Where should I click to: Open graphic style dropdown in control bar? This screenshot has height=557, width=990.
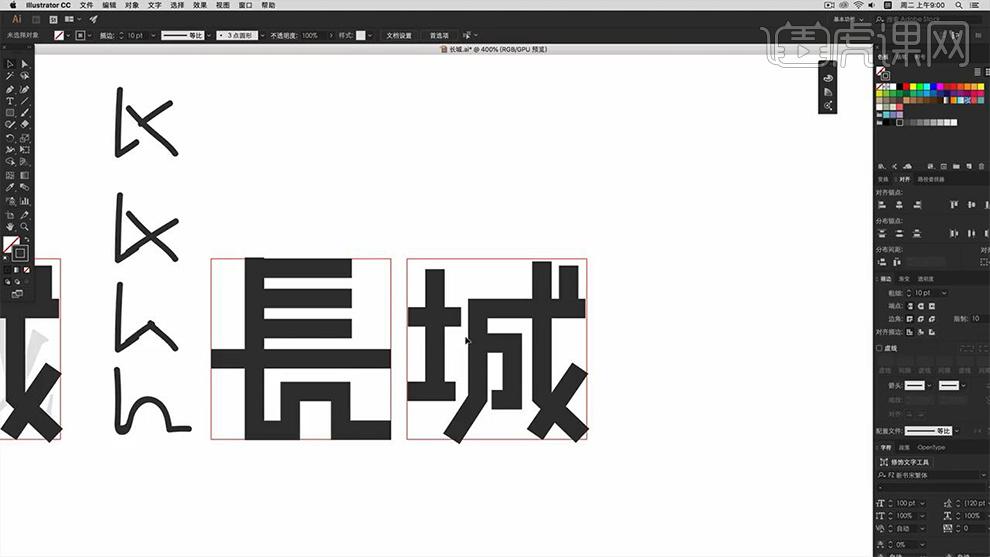pyautogui.click(x=370, y=35)
